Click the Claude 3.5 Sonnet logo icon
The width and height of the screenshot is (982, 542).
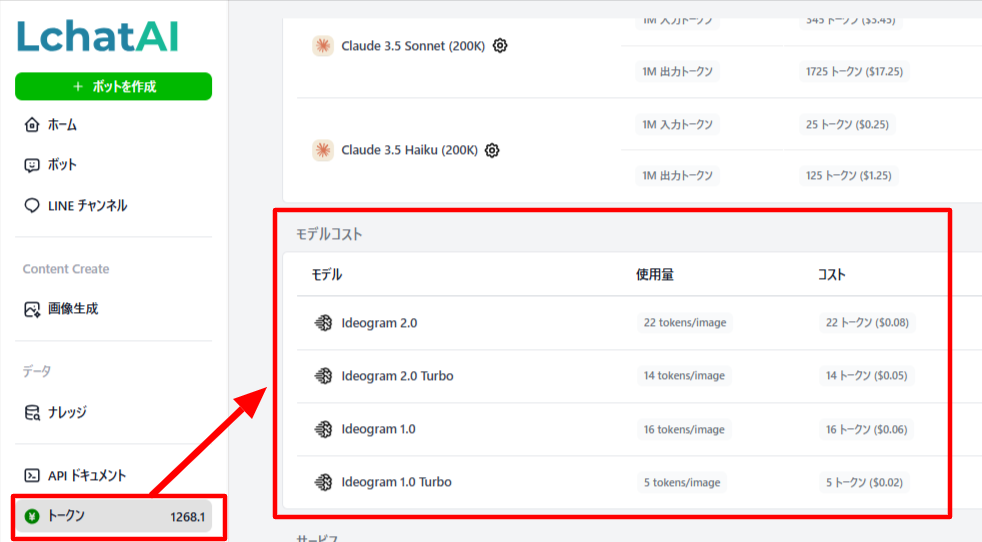click(322, 45)
